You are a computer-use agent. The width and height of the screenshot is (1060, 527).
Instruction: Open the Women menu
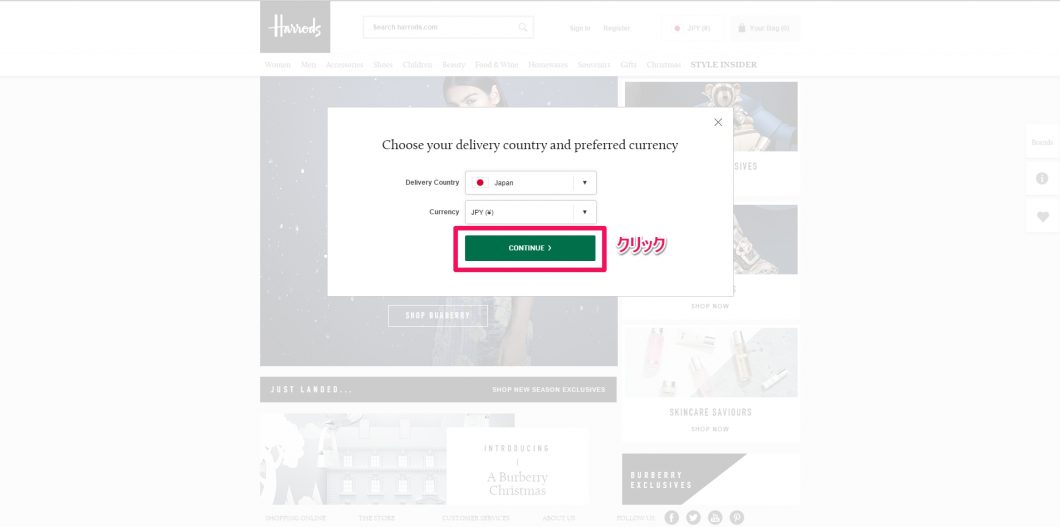pos(277,65)
